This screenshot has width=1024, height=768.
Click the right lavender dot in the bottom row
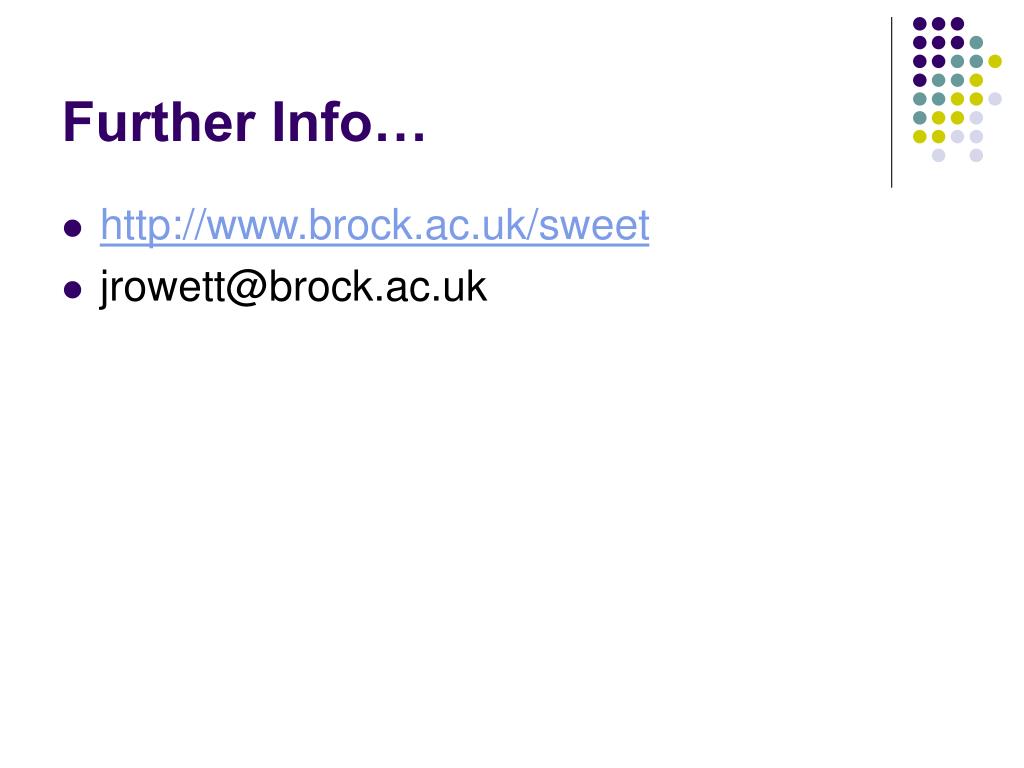pos(976,155)
